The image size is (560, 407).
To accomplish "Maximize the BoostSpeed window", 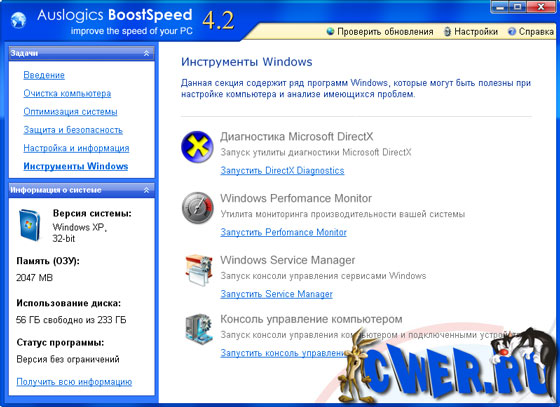I will (519, 6).
